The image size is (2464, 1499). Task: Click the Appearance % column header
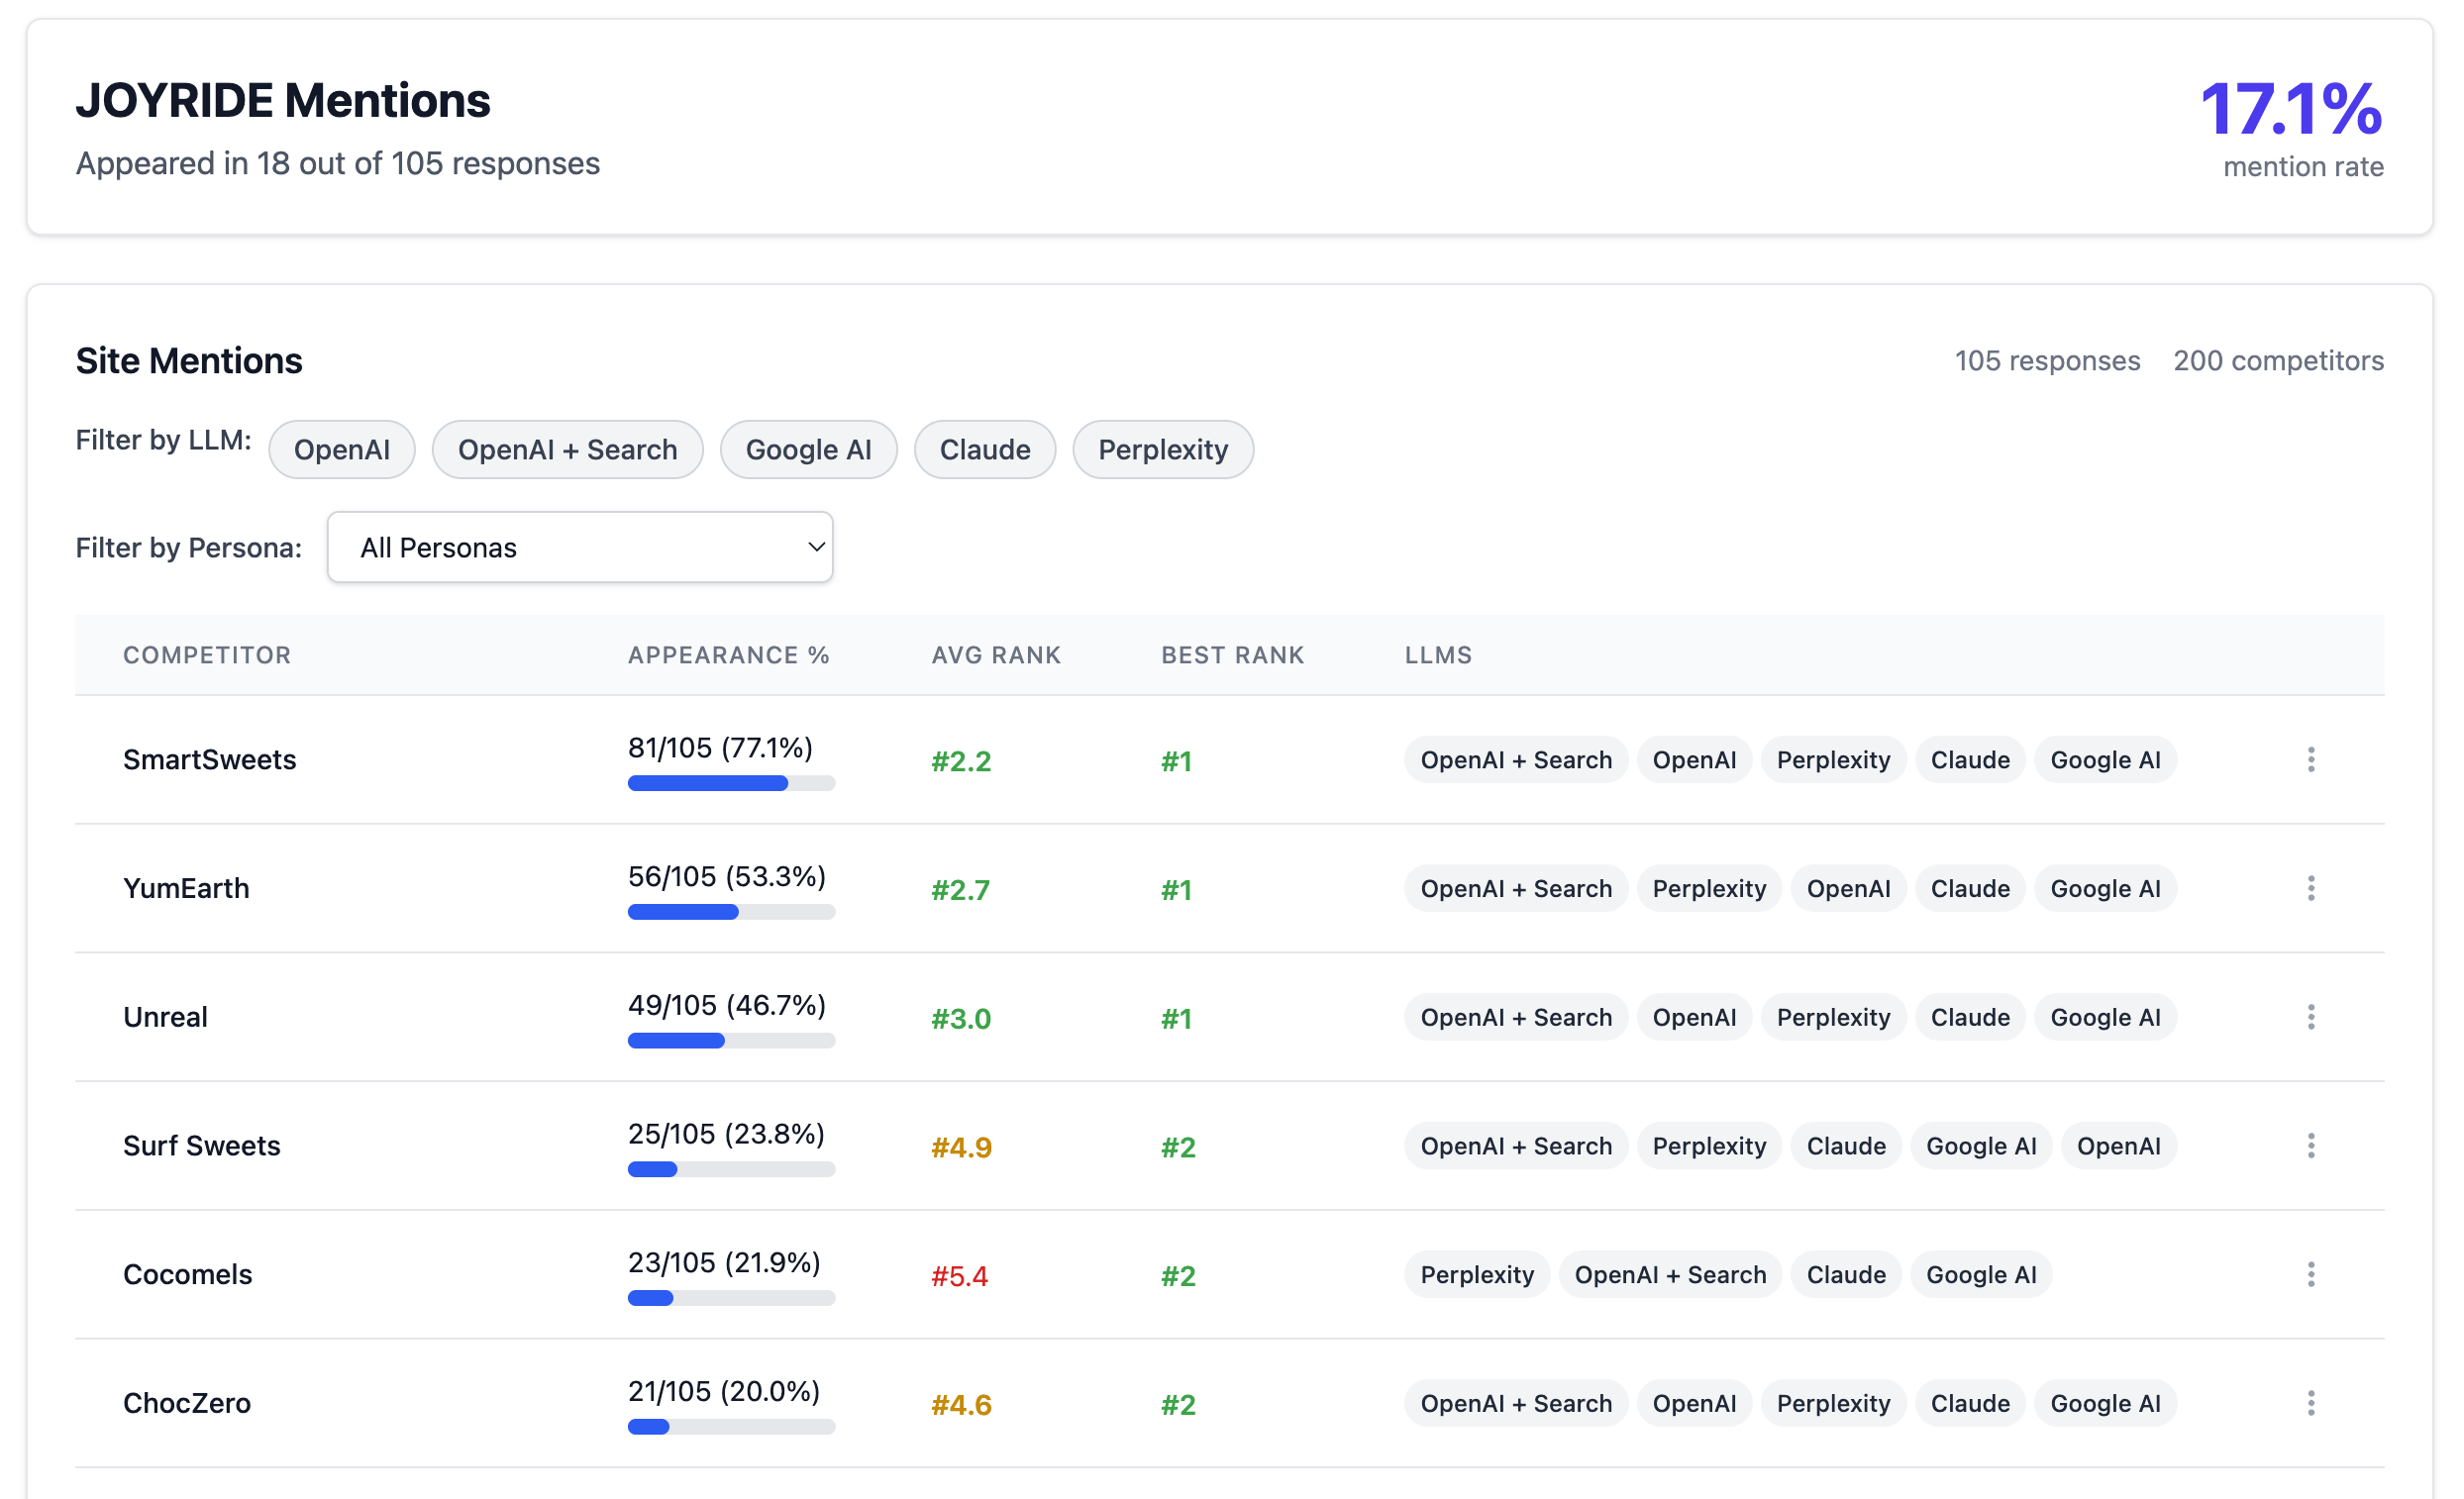click(729, 655)
